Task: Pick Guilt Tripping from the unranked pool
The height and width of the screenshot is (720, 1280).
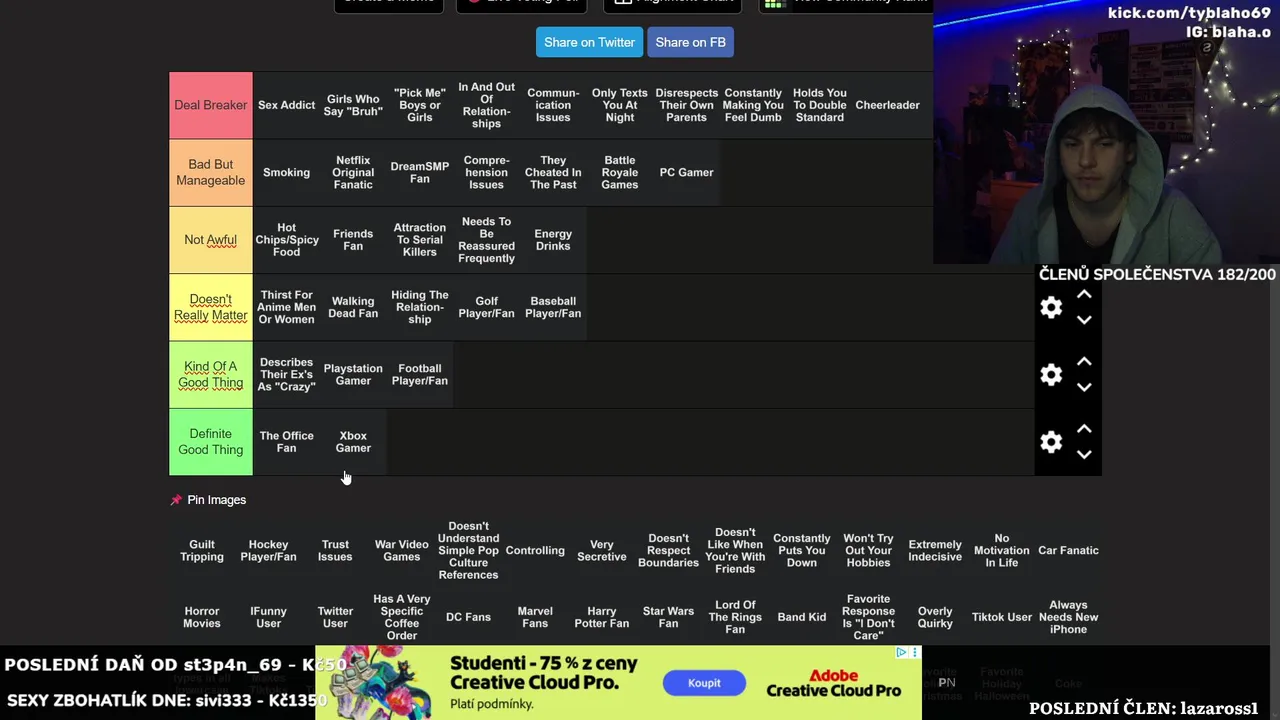Action: 202,550
